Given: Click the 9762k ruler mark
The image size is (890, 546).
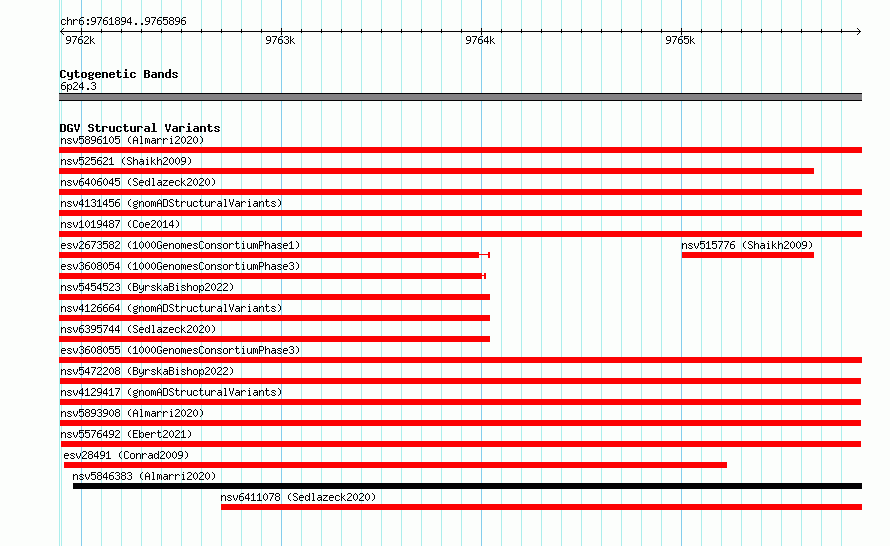Looking at the screenshot, I should [x=80, y=40].
